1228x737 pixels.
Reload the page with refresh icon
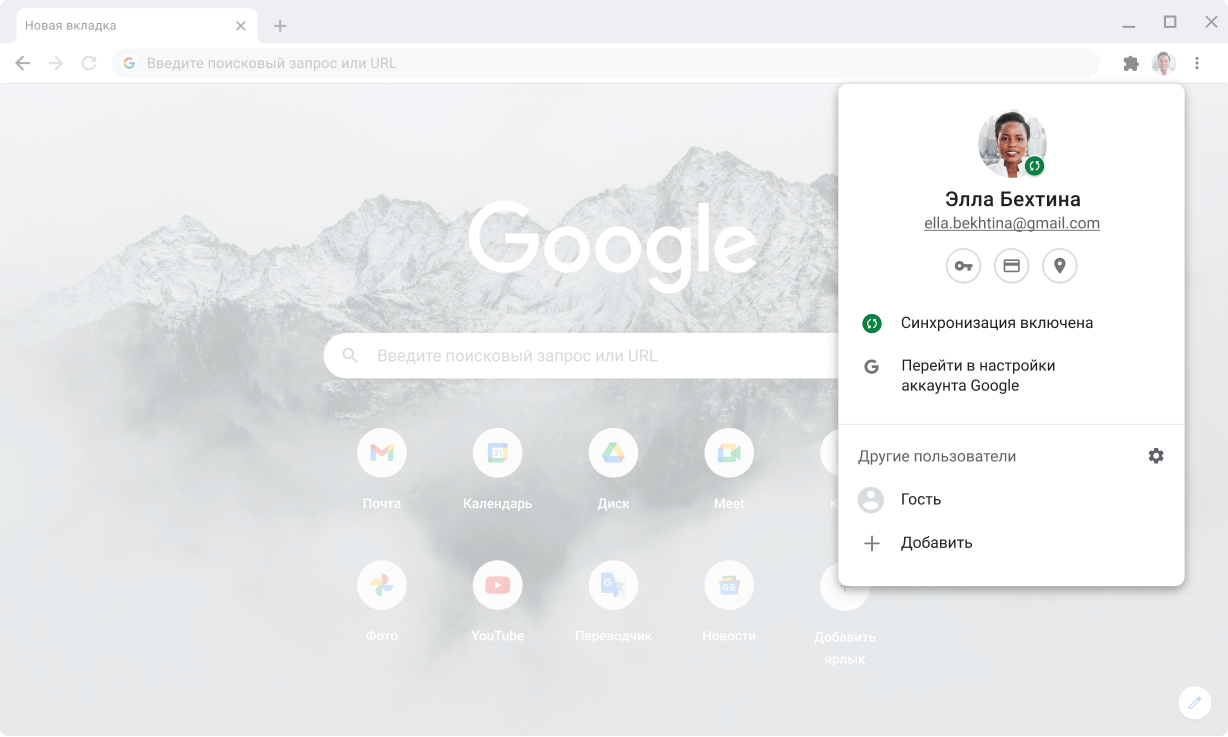(89, 63)
